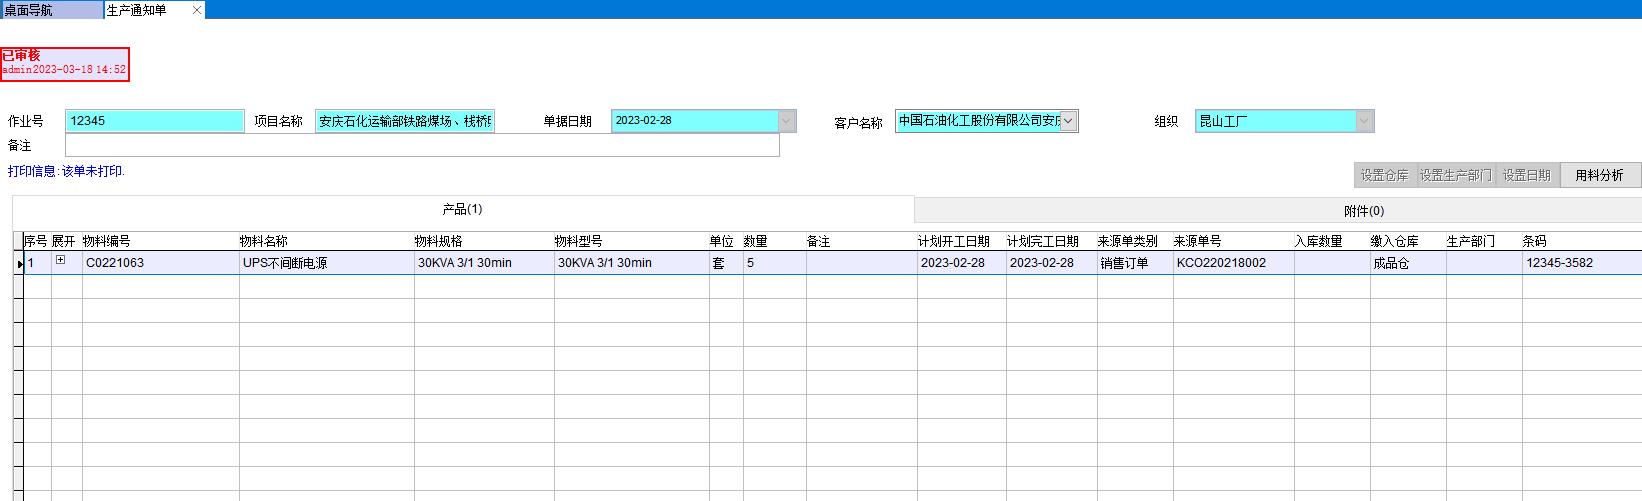Click the 设置仓库 button
1642x501 pixels.
pos(1384,175)
